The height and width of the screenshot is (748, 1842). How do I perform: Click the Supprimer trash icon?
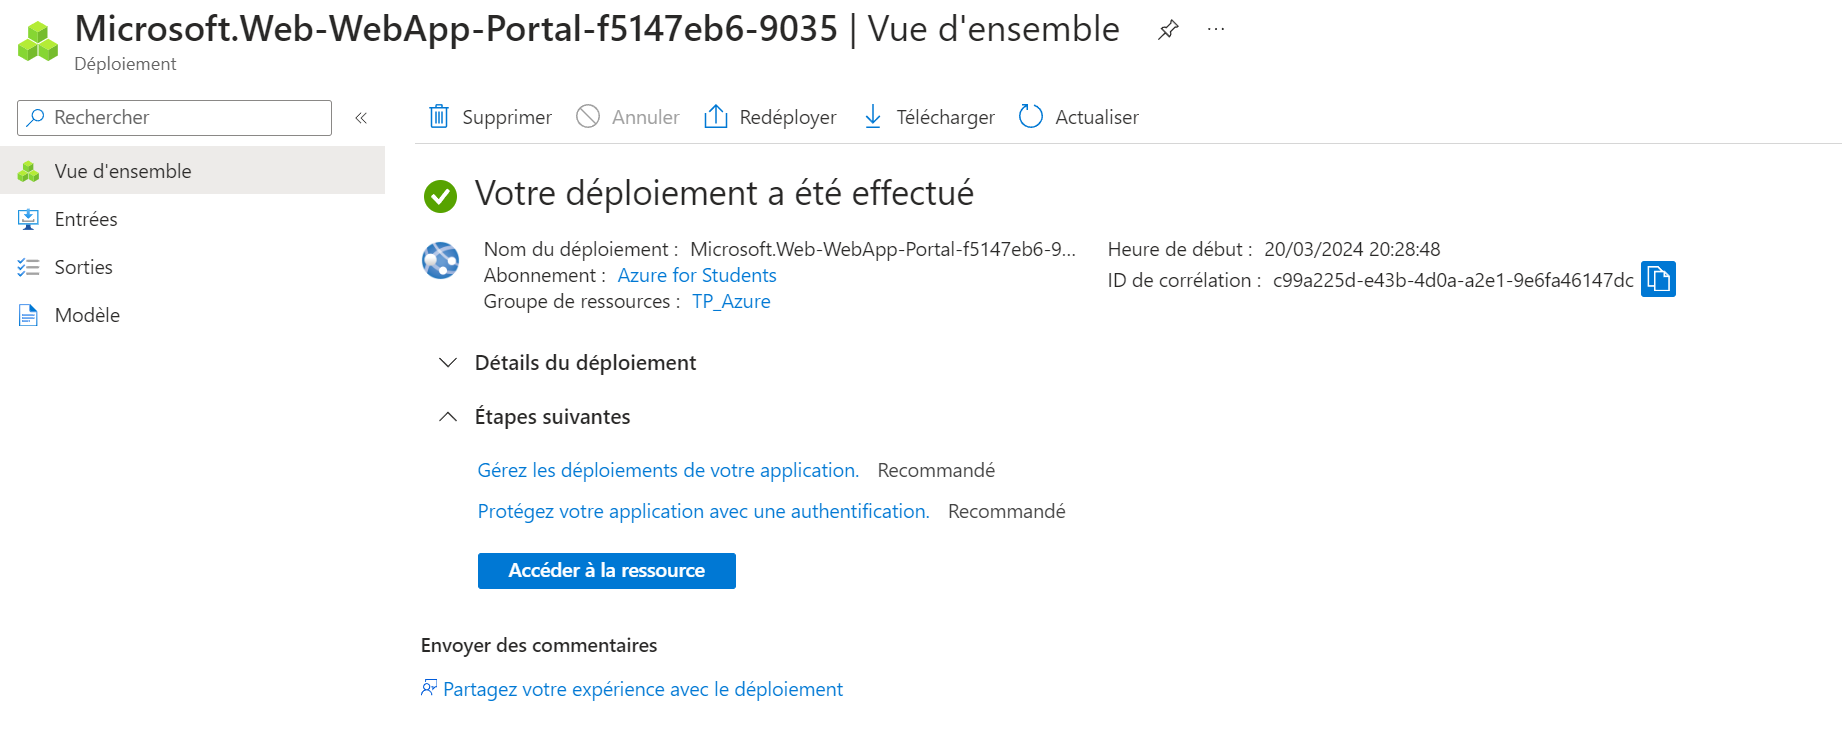click(x=438, y=117)
